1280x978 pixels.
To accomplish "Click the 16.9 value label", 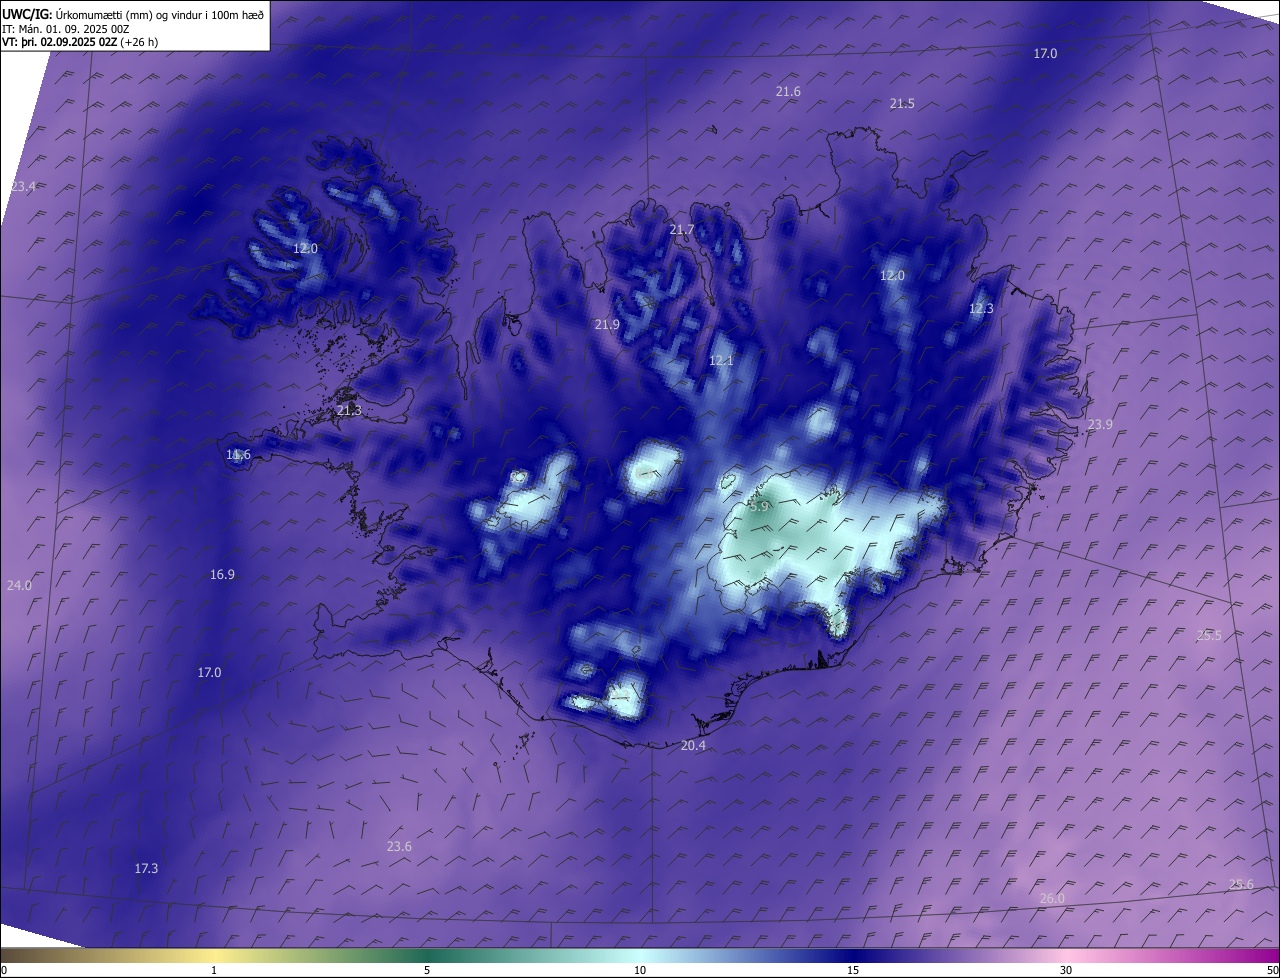I will point(222,575).
